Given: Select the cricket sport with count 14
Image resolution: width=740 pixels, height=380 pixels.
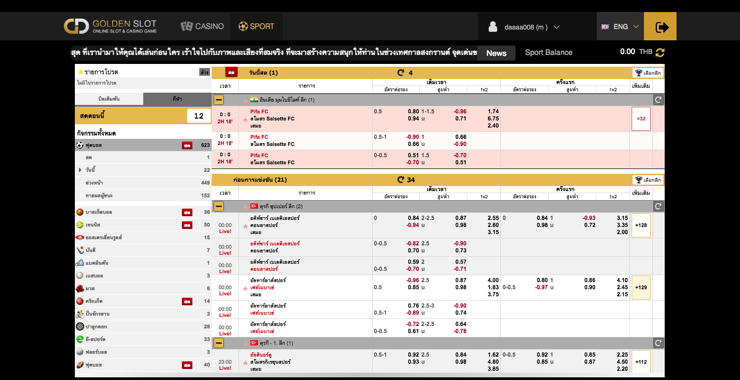Looking at the screenshot, I should [143, 301].
